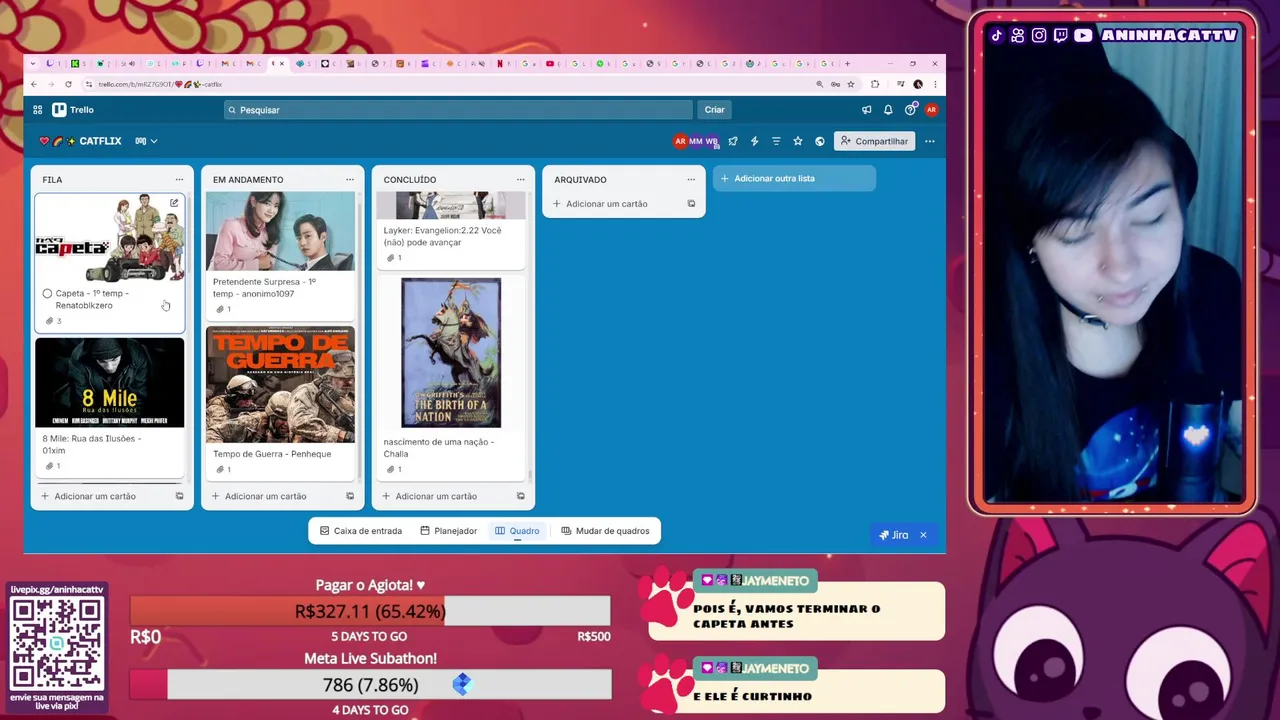
Task: Click the browser zoom magnifier icon in address bar
Action: coord(820,84)
